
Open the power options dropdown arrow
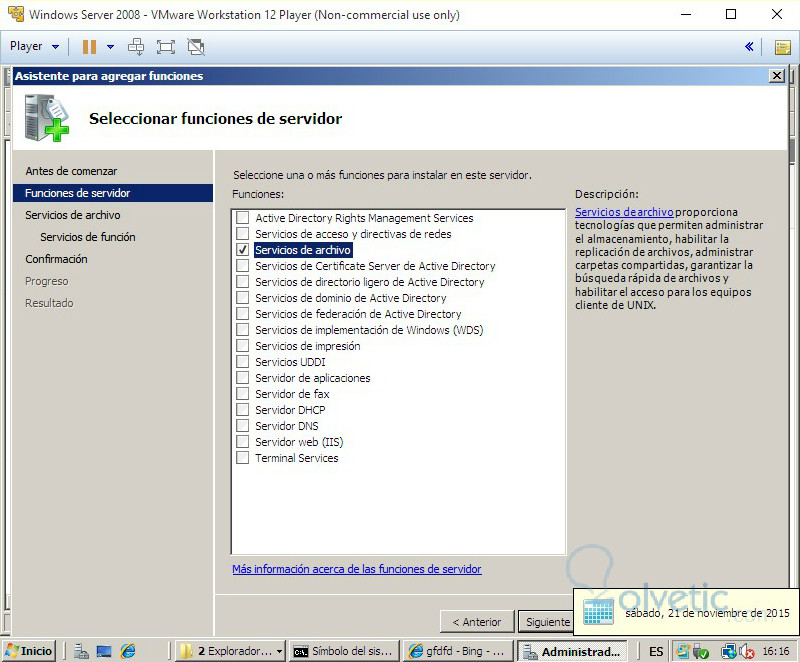[x=110, y=47]
